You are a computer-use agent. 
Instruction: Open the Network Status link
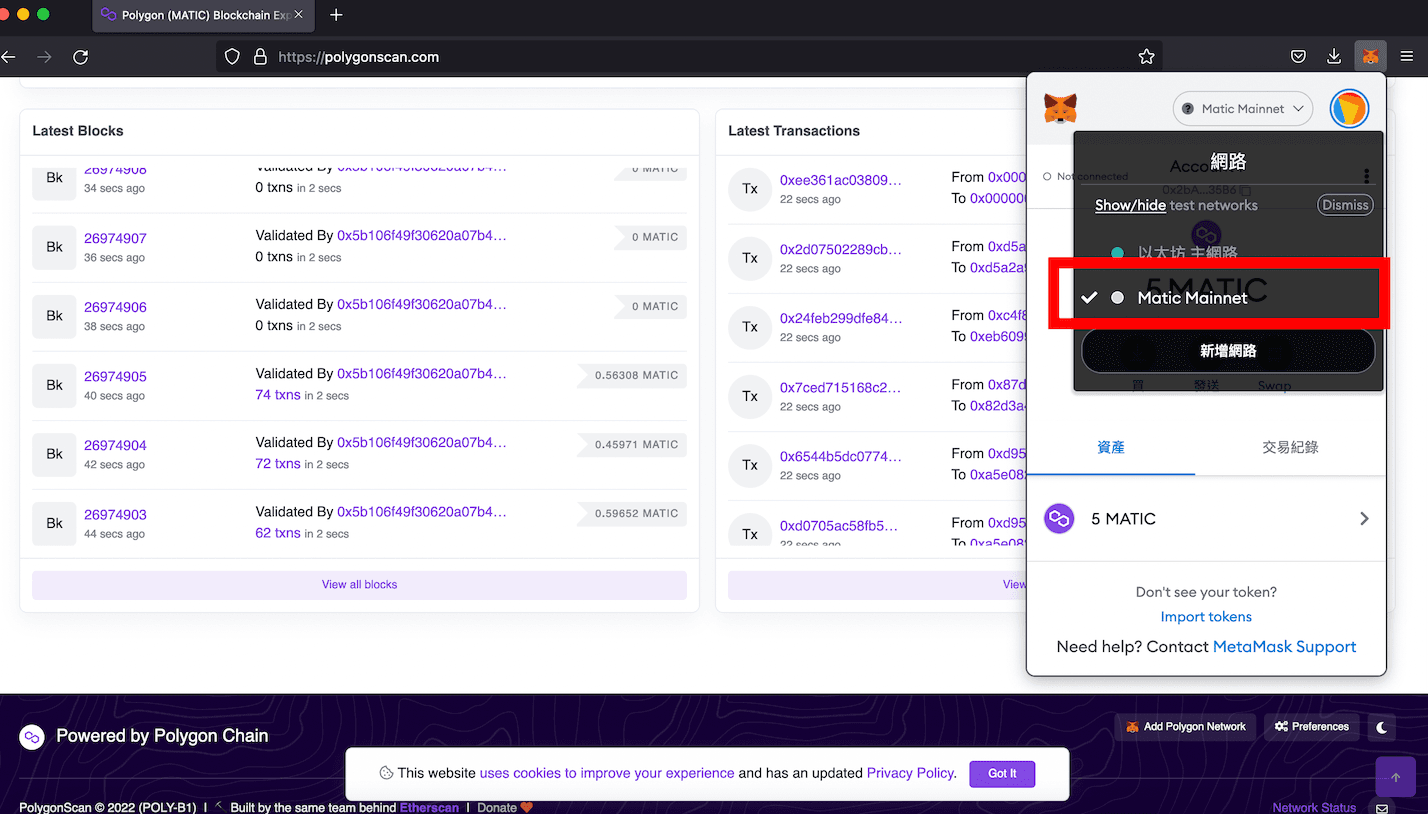pyautogui.click(x=1314, y=808)
